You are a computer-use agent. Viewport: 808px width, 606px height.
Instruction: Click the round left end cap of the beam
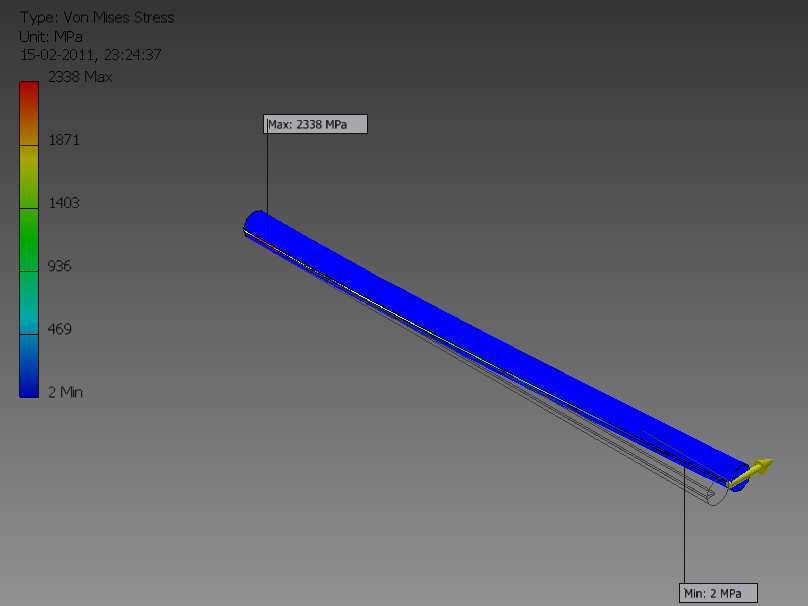(x=254, y=222)
